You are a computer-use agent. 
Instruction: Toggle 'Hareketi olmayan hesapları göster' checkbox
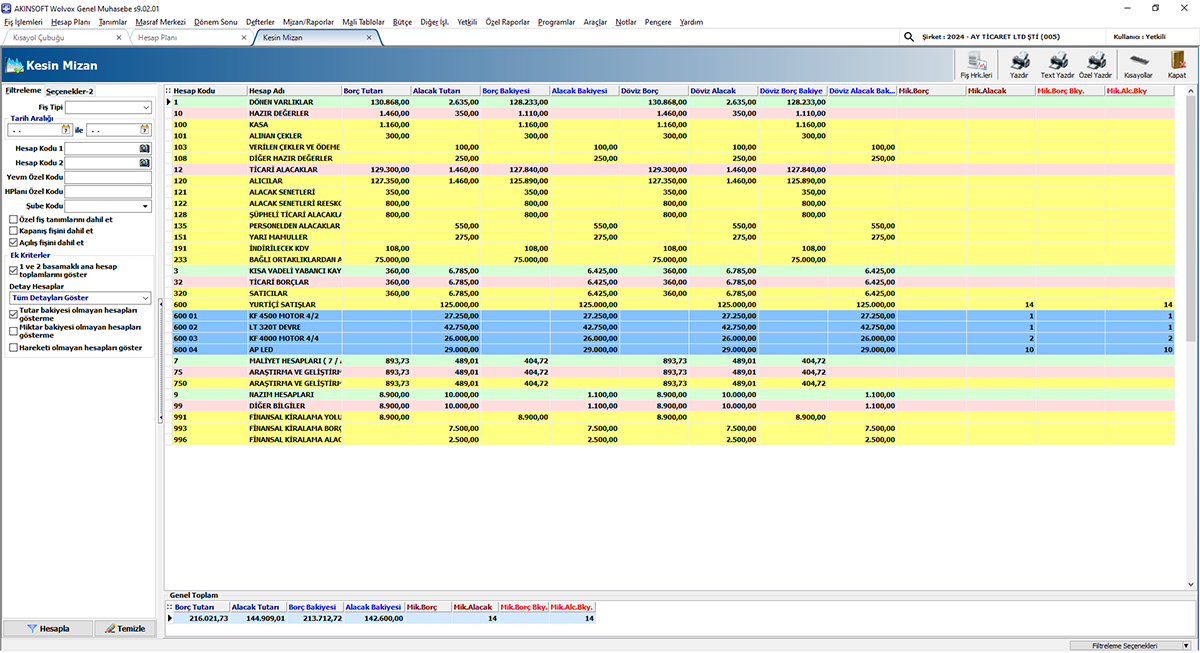(13, 348)
